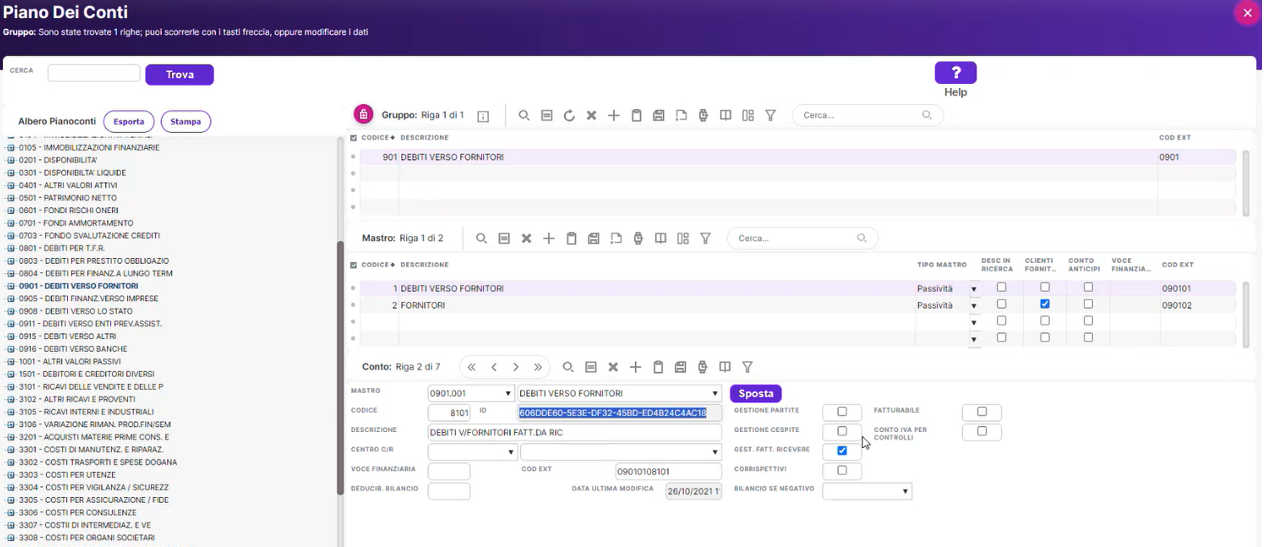Click the form view icon in Mastro toolbar
The height and width of the screenshot is (547, 1264).
coord(504,239)
